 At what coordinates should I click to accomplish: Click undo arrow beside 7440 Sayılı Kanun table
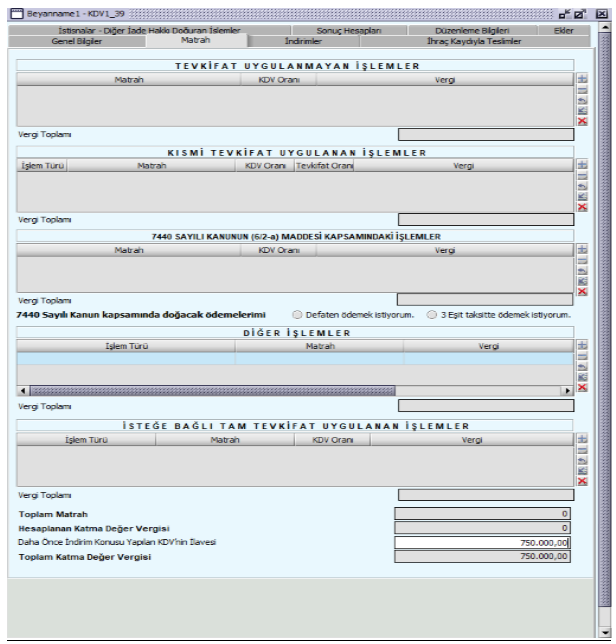(x=583, y=271)
